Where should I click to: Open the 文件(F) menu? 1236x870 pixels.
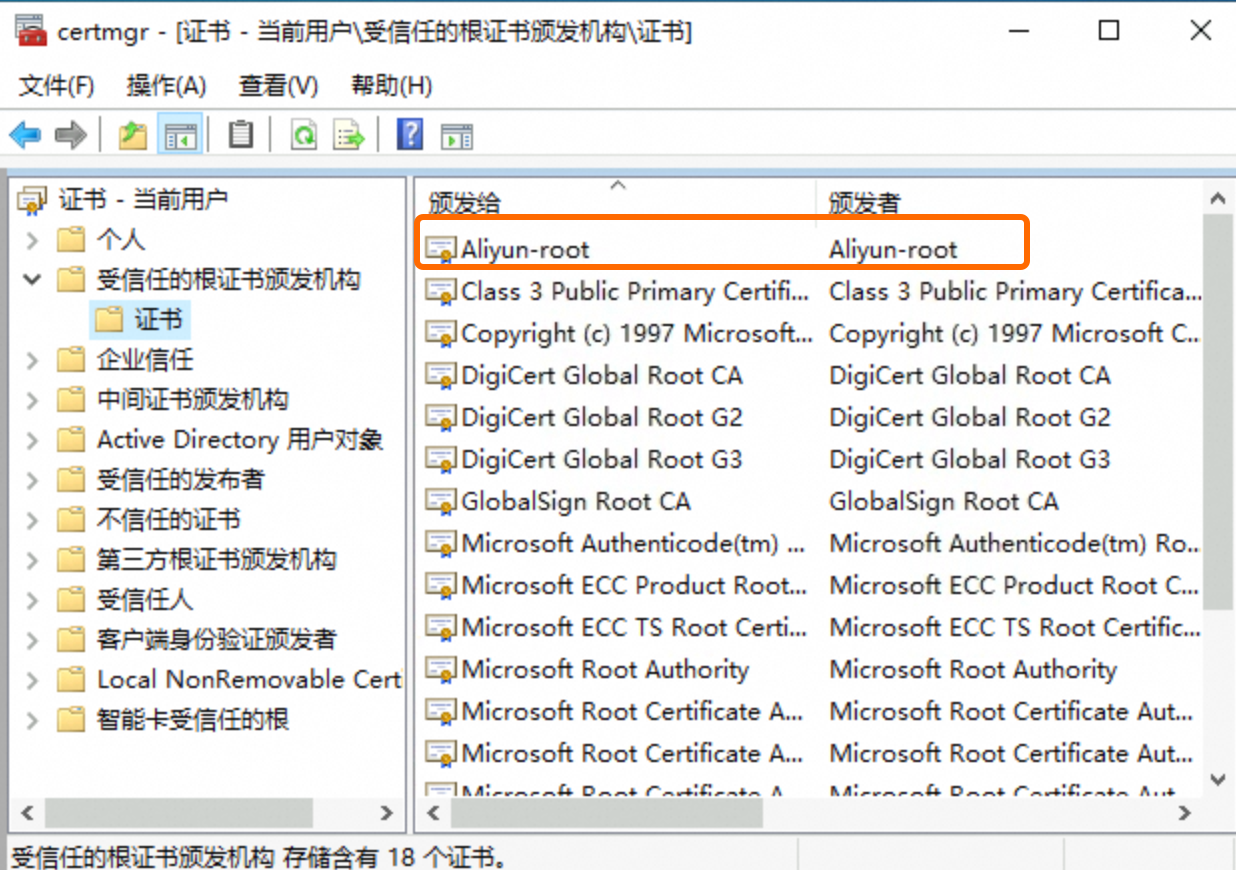(x=57, y=86)
